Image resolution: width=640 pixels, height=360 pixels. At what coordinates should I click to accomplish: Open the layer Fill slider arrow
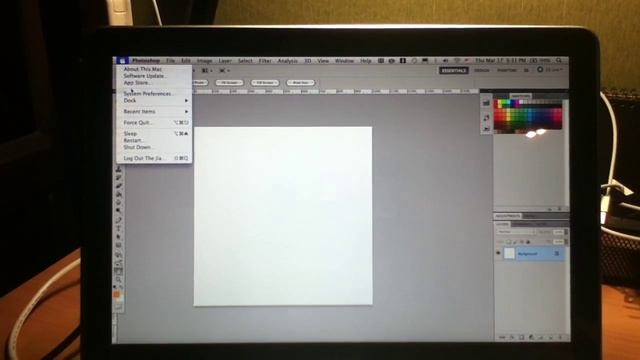click(x=566, y=242)
